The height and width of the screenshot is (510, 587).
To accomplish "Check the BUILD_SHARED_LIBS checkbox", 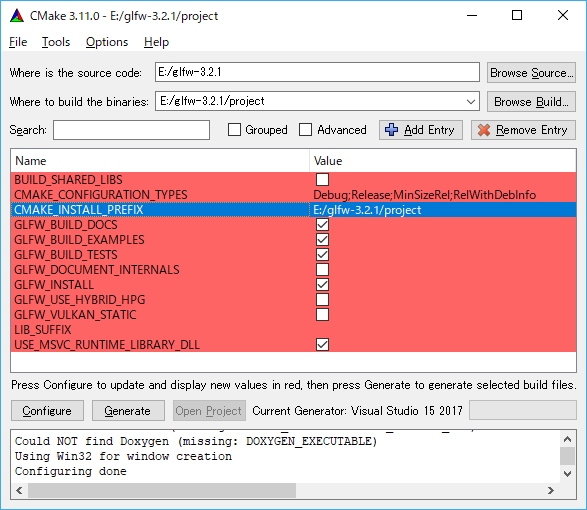I will [x=322, y=179].
